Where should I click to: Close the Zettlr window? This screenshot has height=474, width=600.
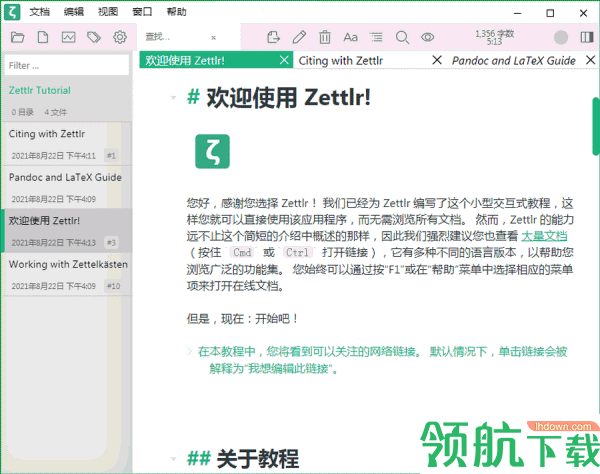[x=583, y=13]
